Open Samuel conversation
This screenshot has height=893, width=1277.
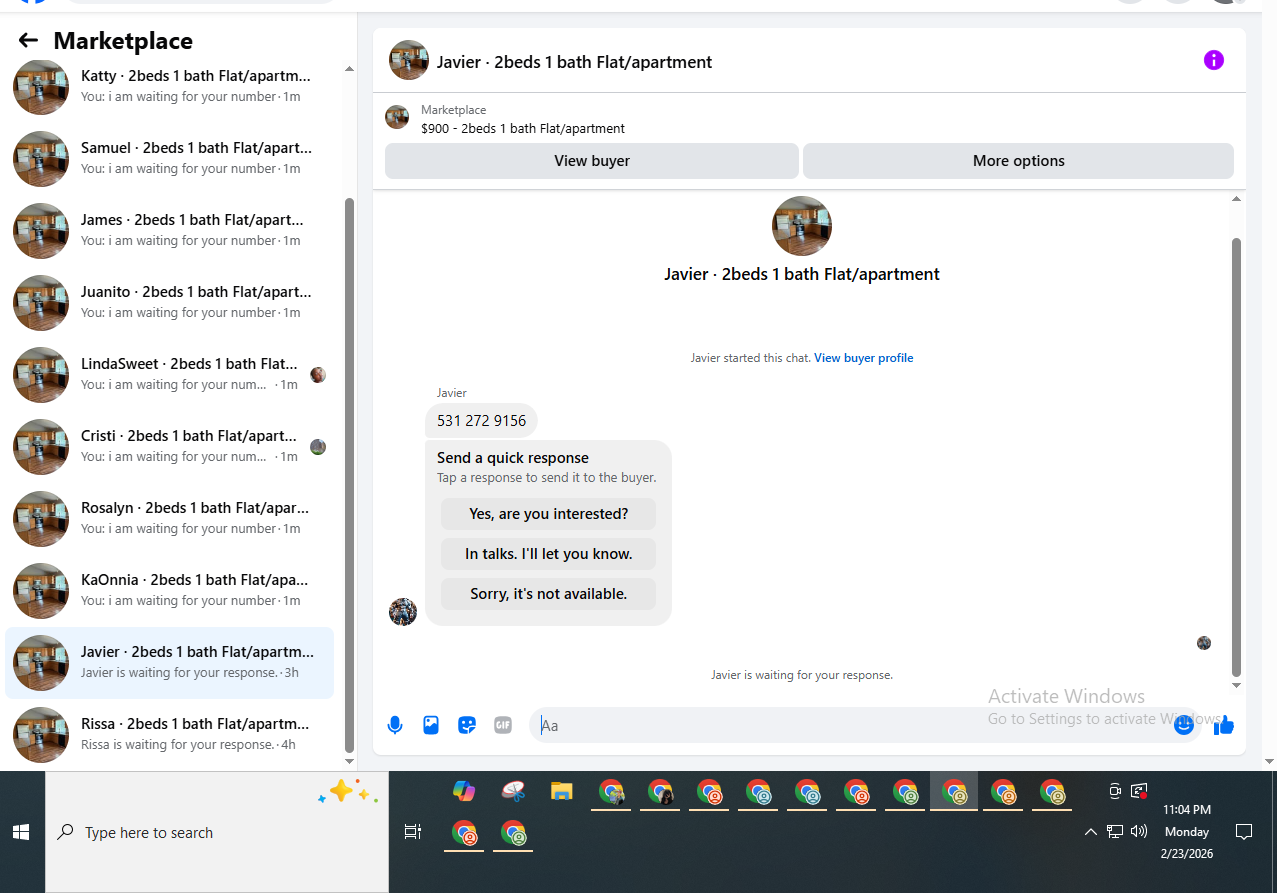170,158
